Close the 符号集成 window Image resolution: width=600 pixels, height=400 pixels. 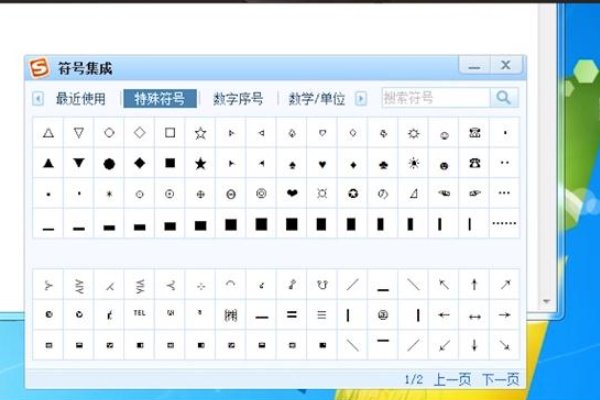(x=506, y=65)
